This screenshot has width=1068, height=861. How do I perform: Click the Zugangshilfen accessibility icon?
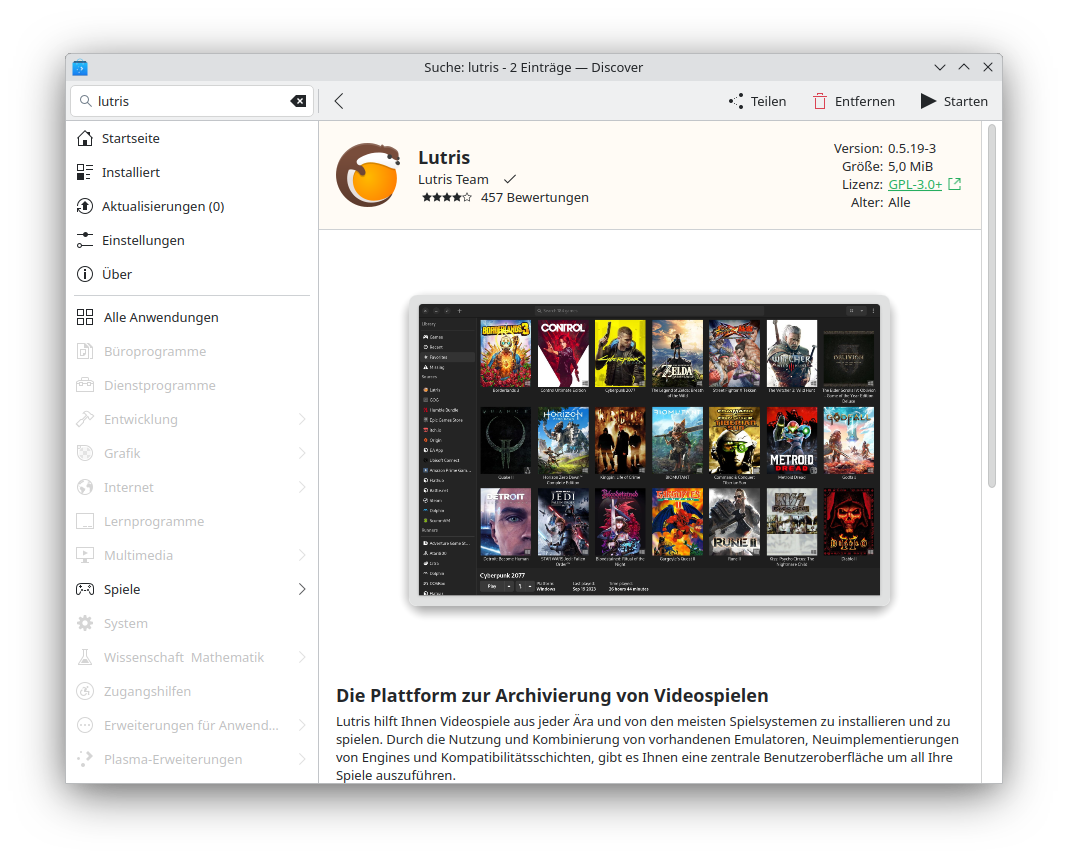pos(85,691)
